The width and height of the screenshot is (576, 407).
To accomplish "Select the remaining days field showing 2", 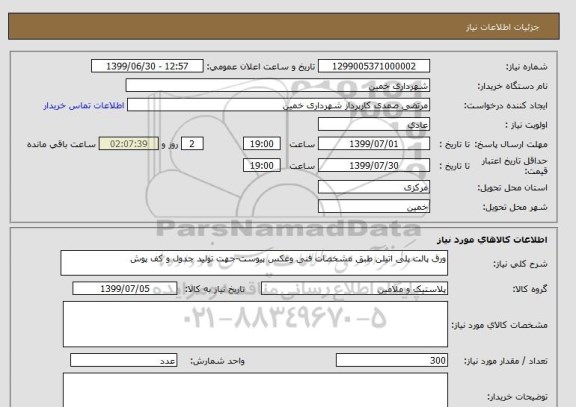I will [x=192, y=144].
